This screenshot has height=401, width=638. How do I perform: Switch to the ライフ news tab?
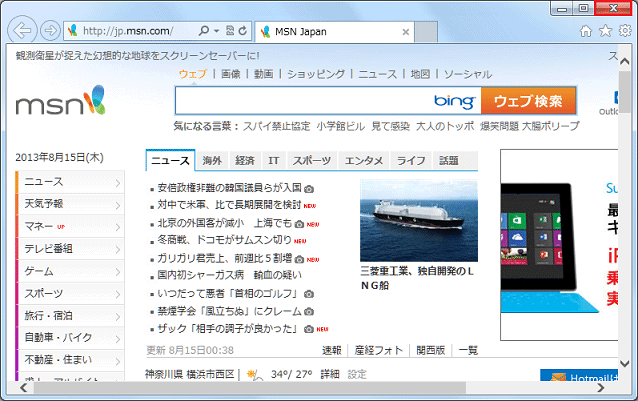[x=411, y=161]
